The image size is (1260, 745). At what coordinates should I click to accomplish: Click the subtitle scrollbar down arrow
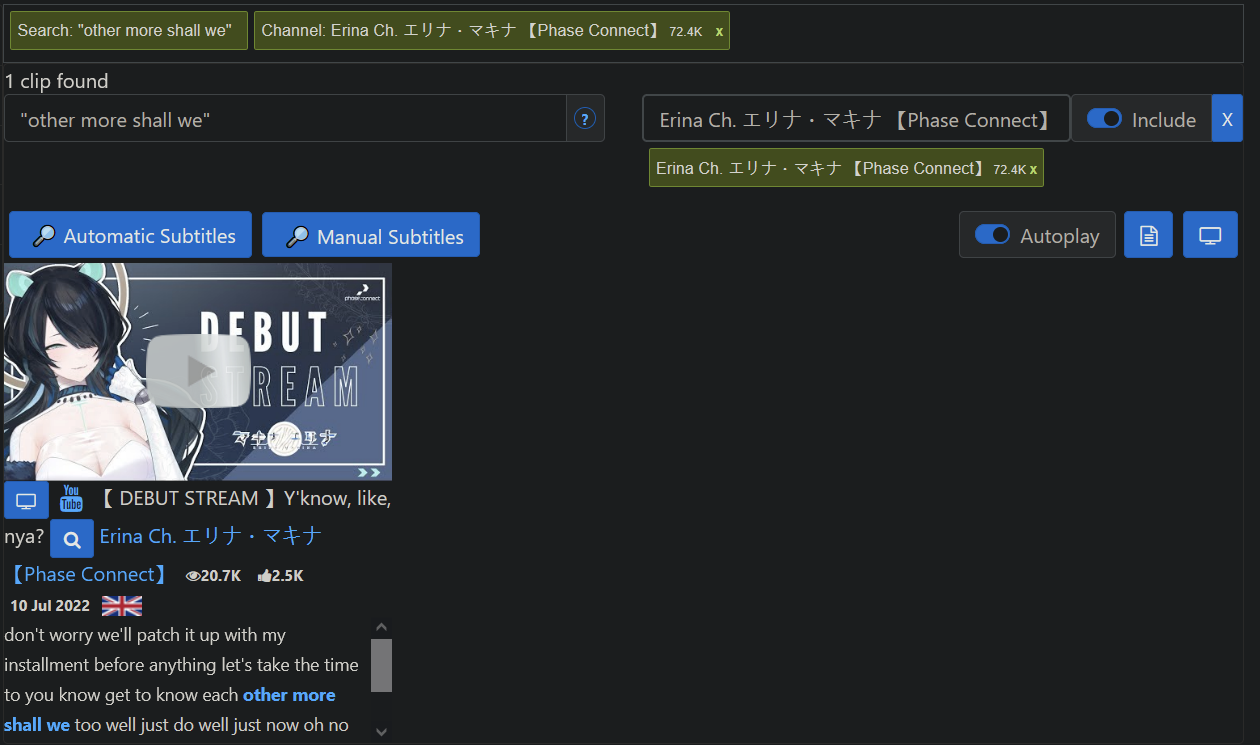381,732
